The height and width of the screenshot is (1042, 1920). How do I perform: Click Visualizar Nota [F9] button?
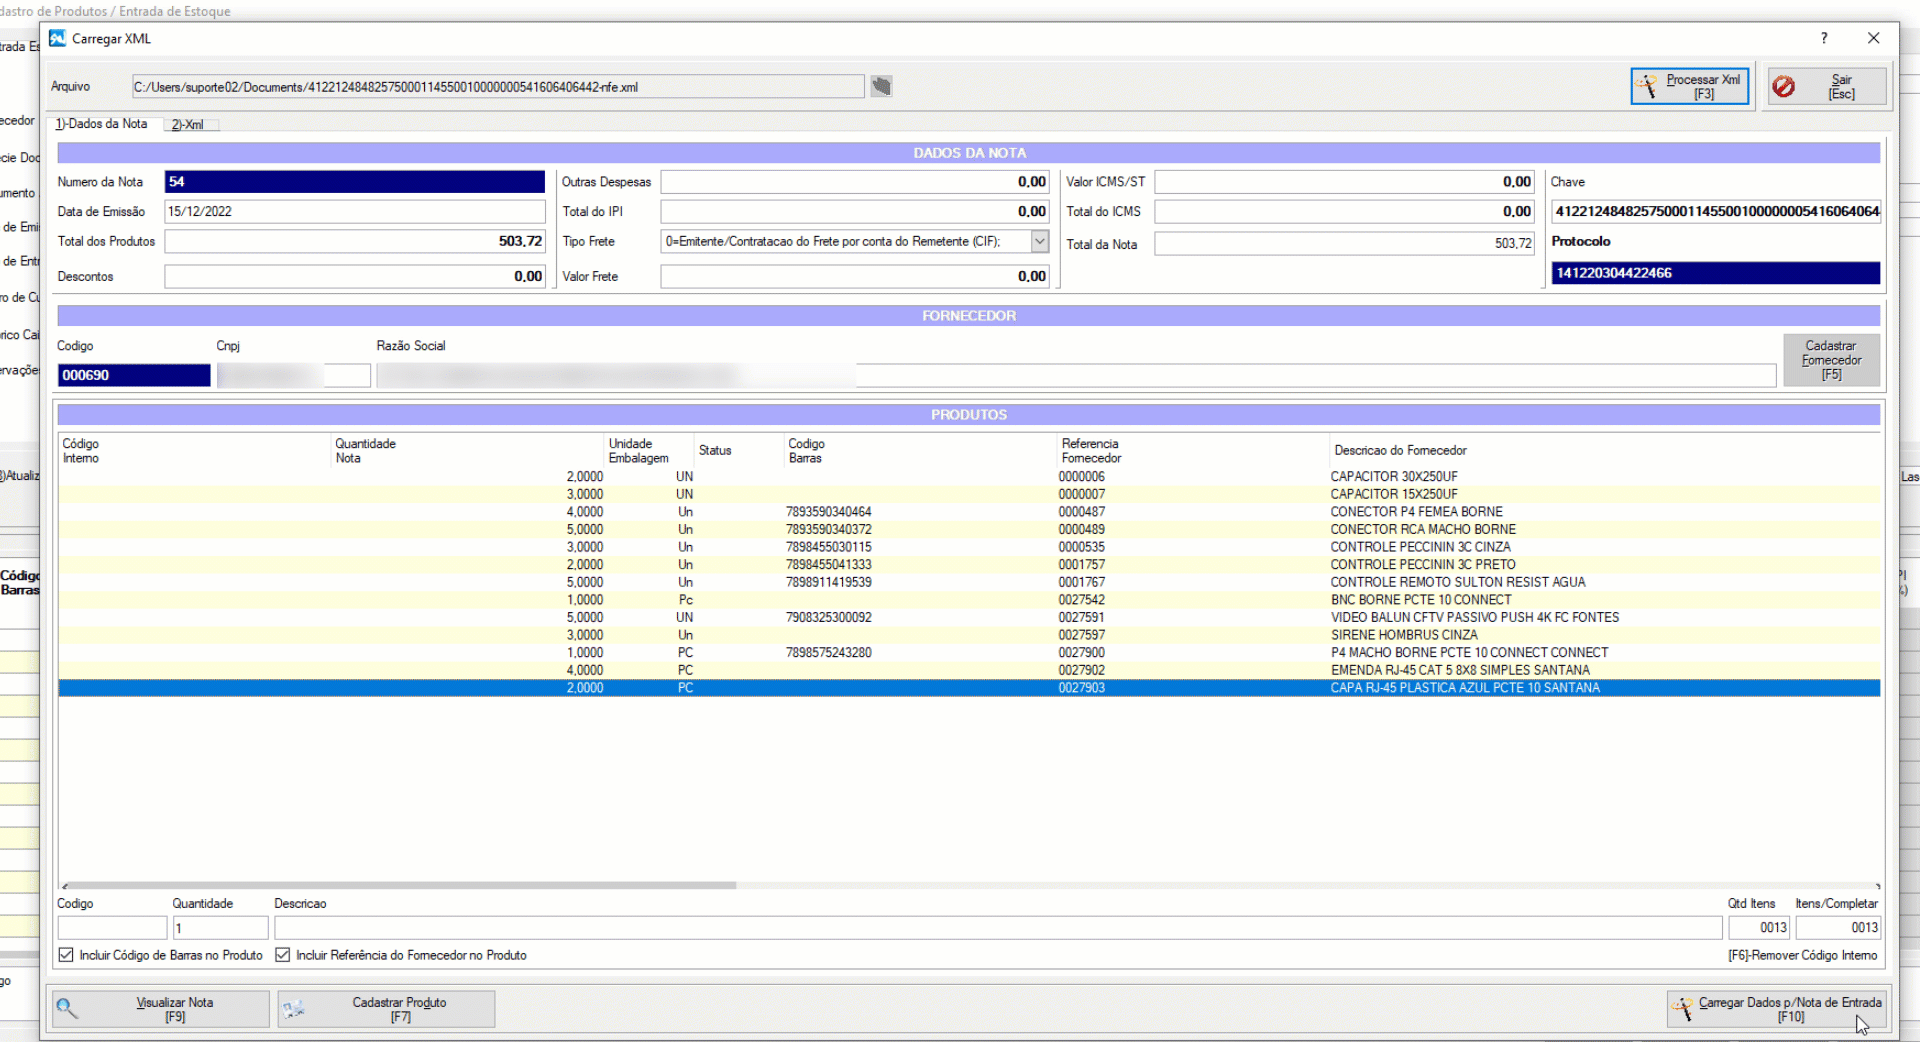[161, 1009]
